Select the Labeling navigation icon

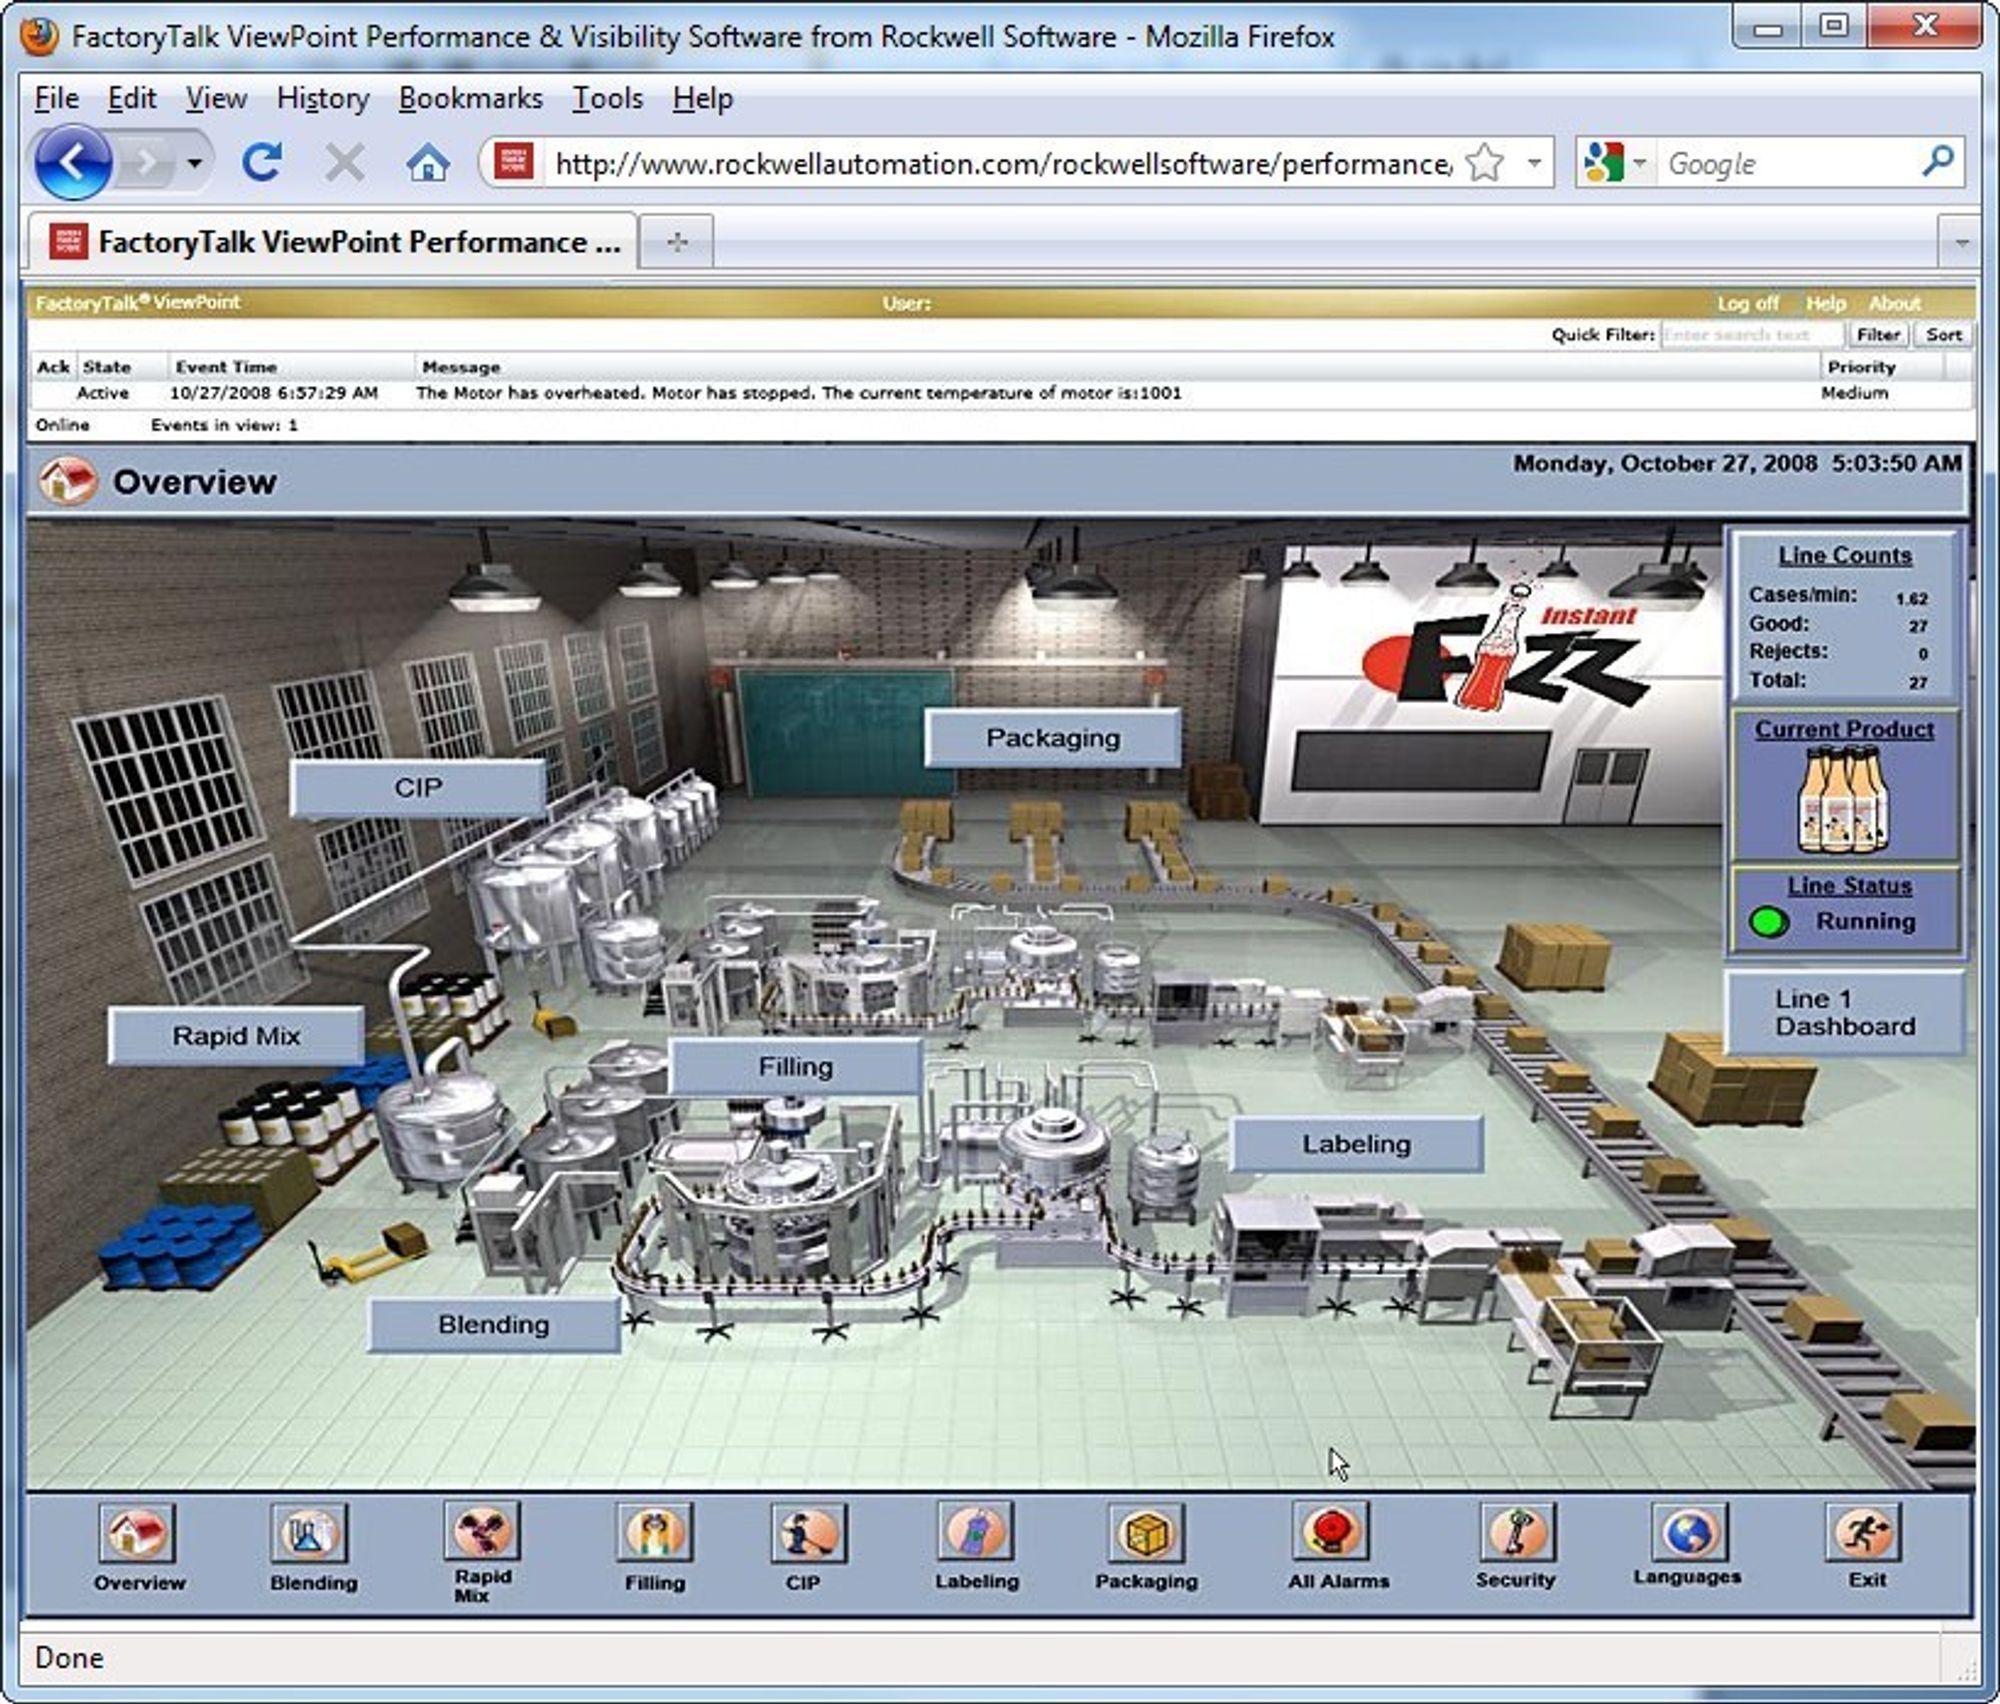976,1530
